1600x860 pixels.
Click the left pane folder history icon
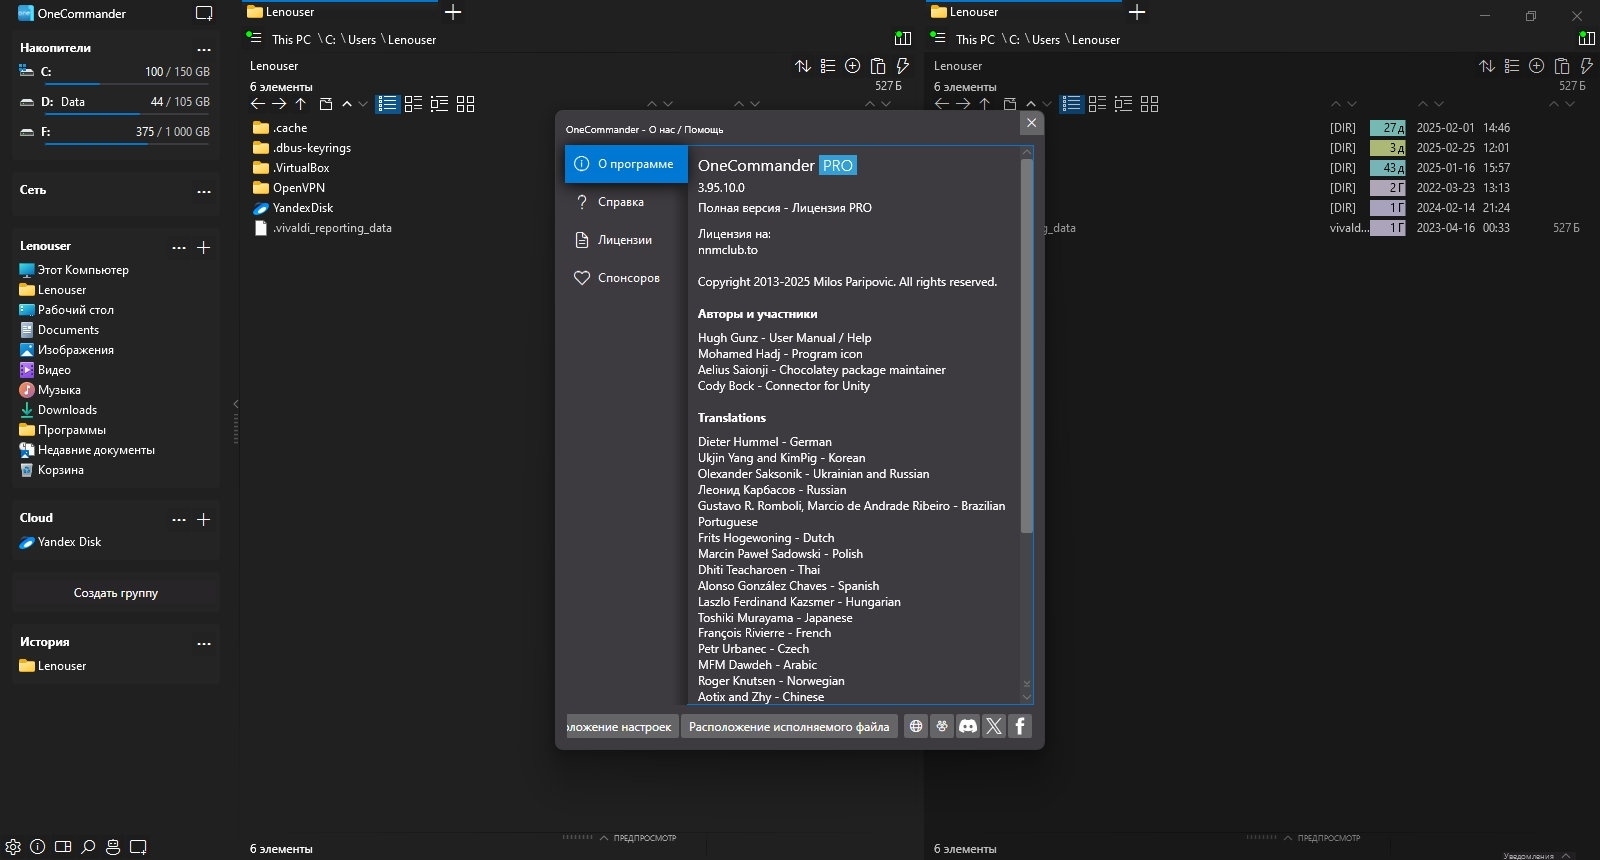click(x=325, y=104)
